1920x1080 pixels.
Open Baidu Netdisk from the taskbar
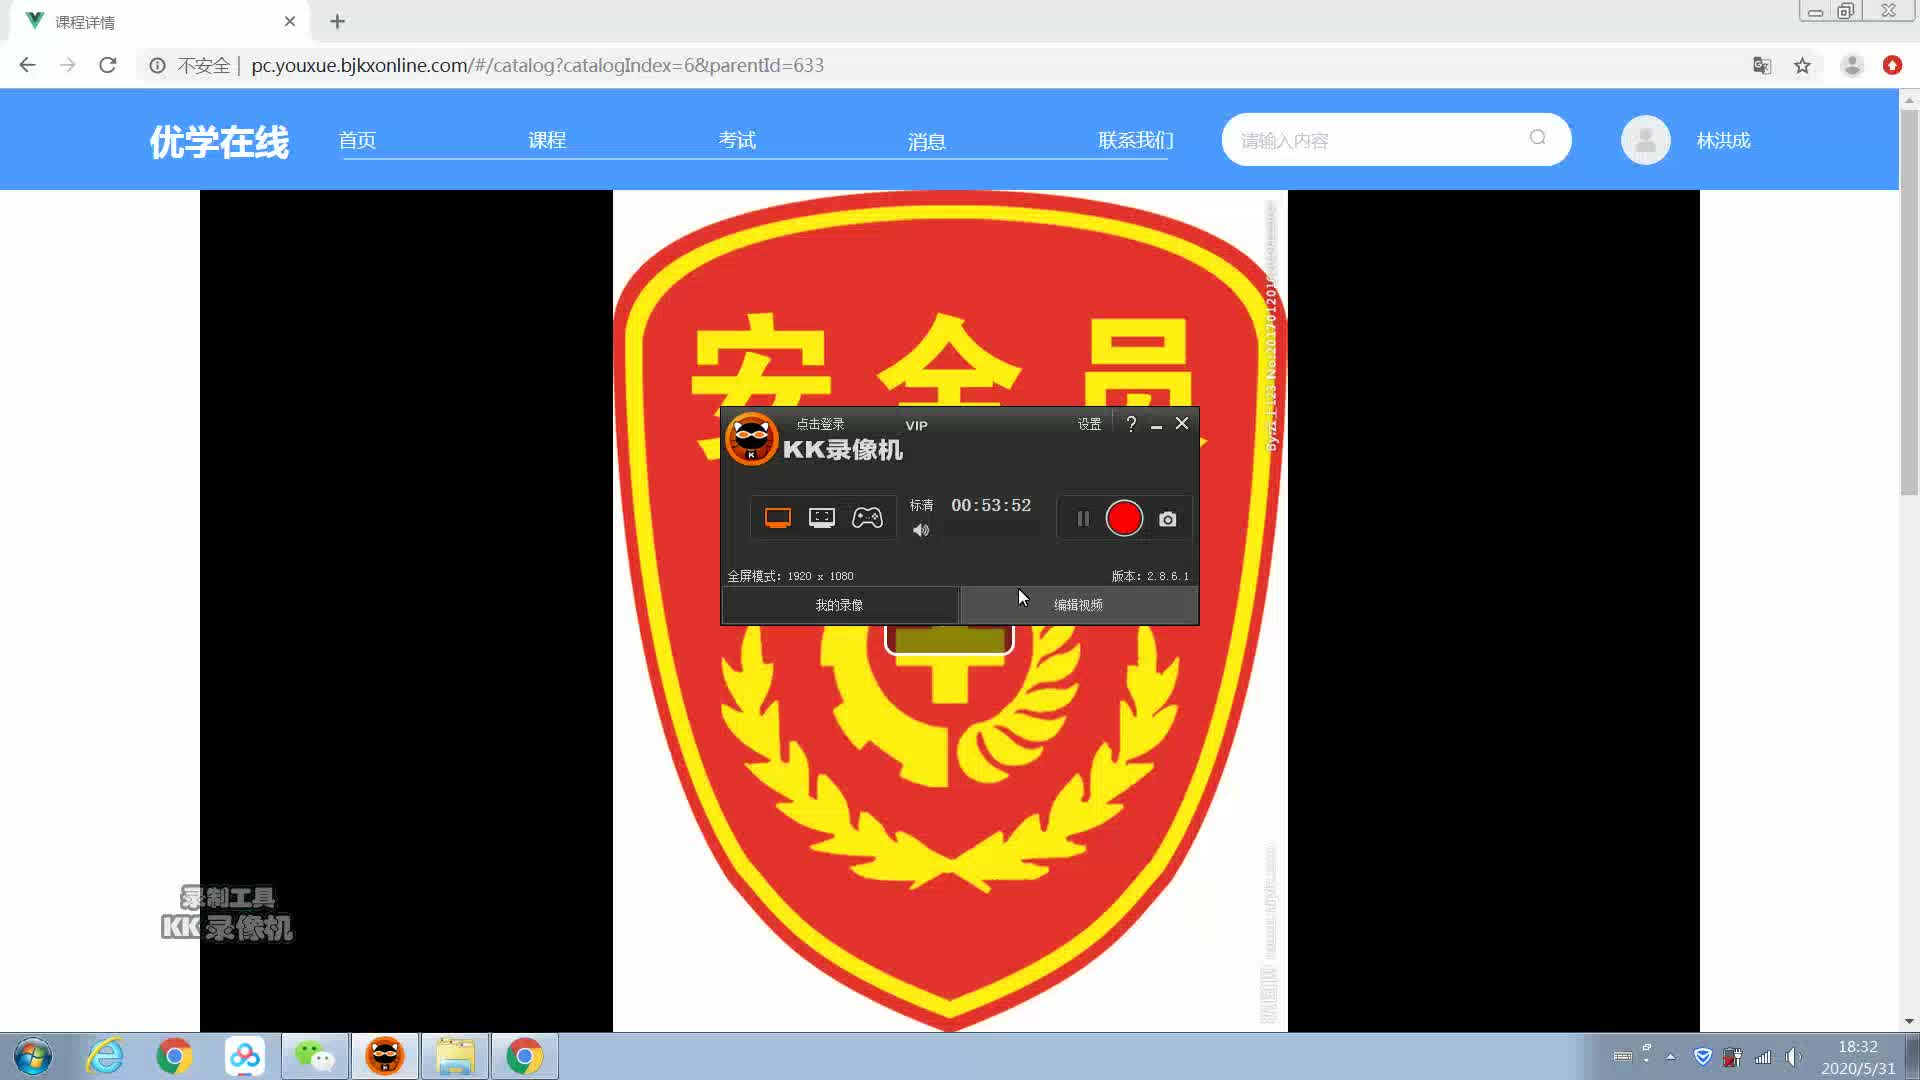[244, 1056]
